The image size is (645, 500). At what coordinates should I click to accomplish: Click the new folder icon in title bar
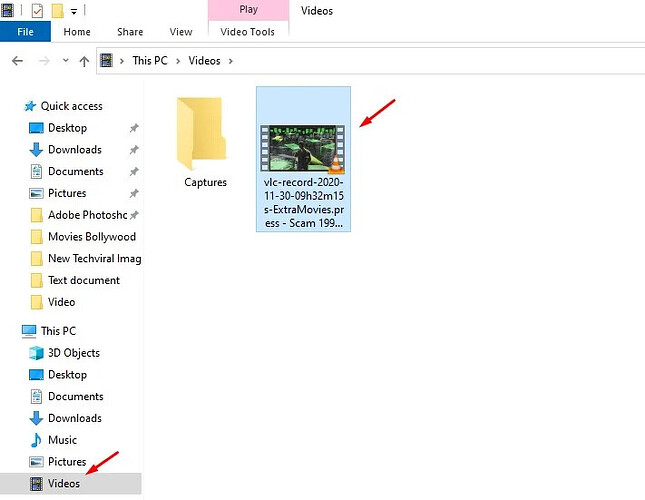(58, 11)
